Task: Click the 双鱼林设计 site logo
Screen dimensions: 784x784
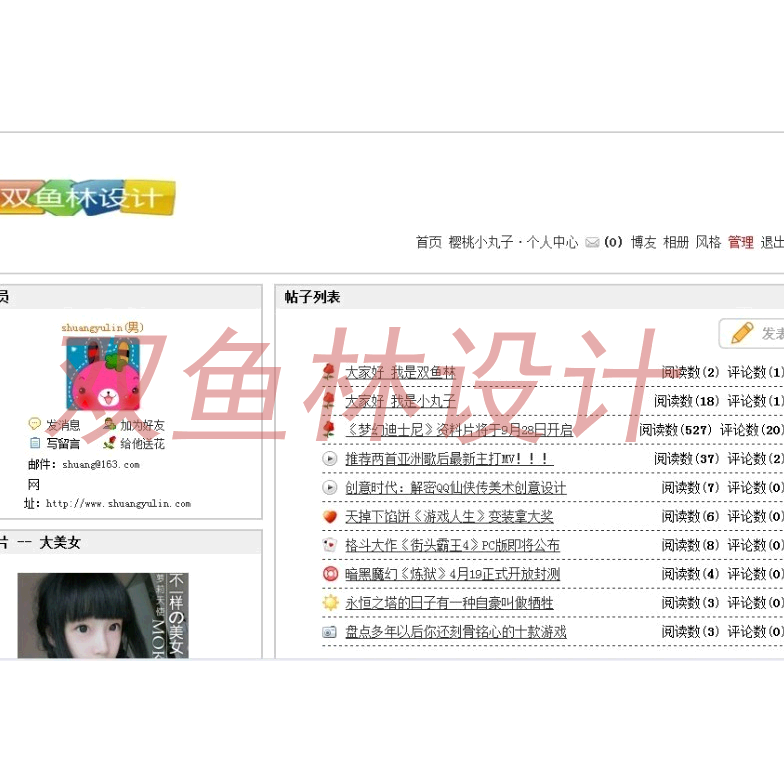Action: (87, 198)
